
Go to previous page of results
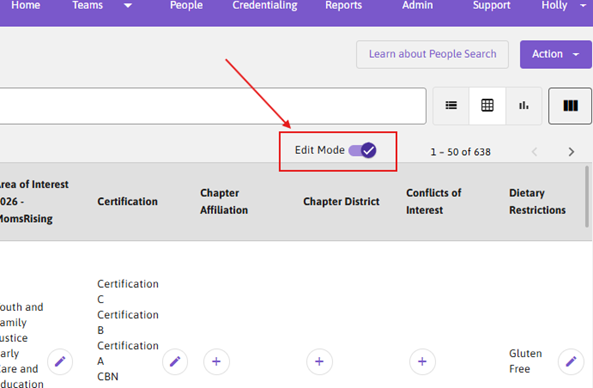tap(534, 152)
